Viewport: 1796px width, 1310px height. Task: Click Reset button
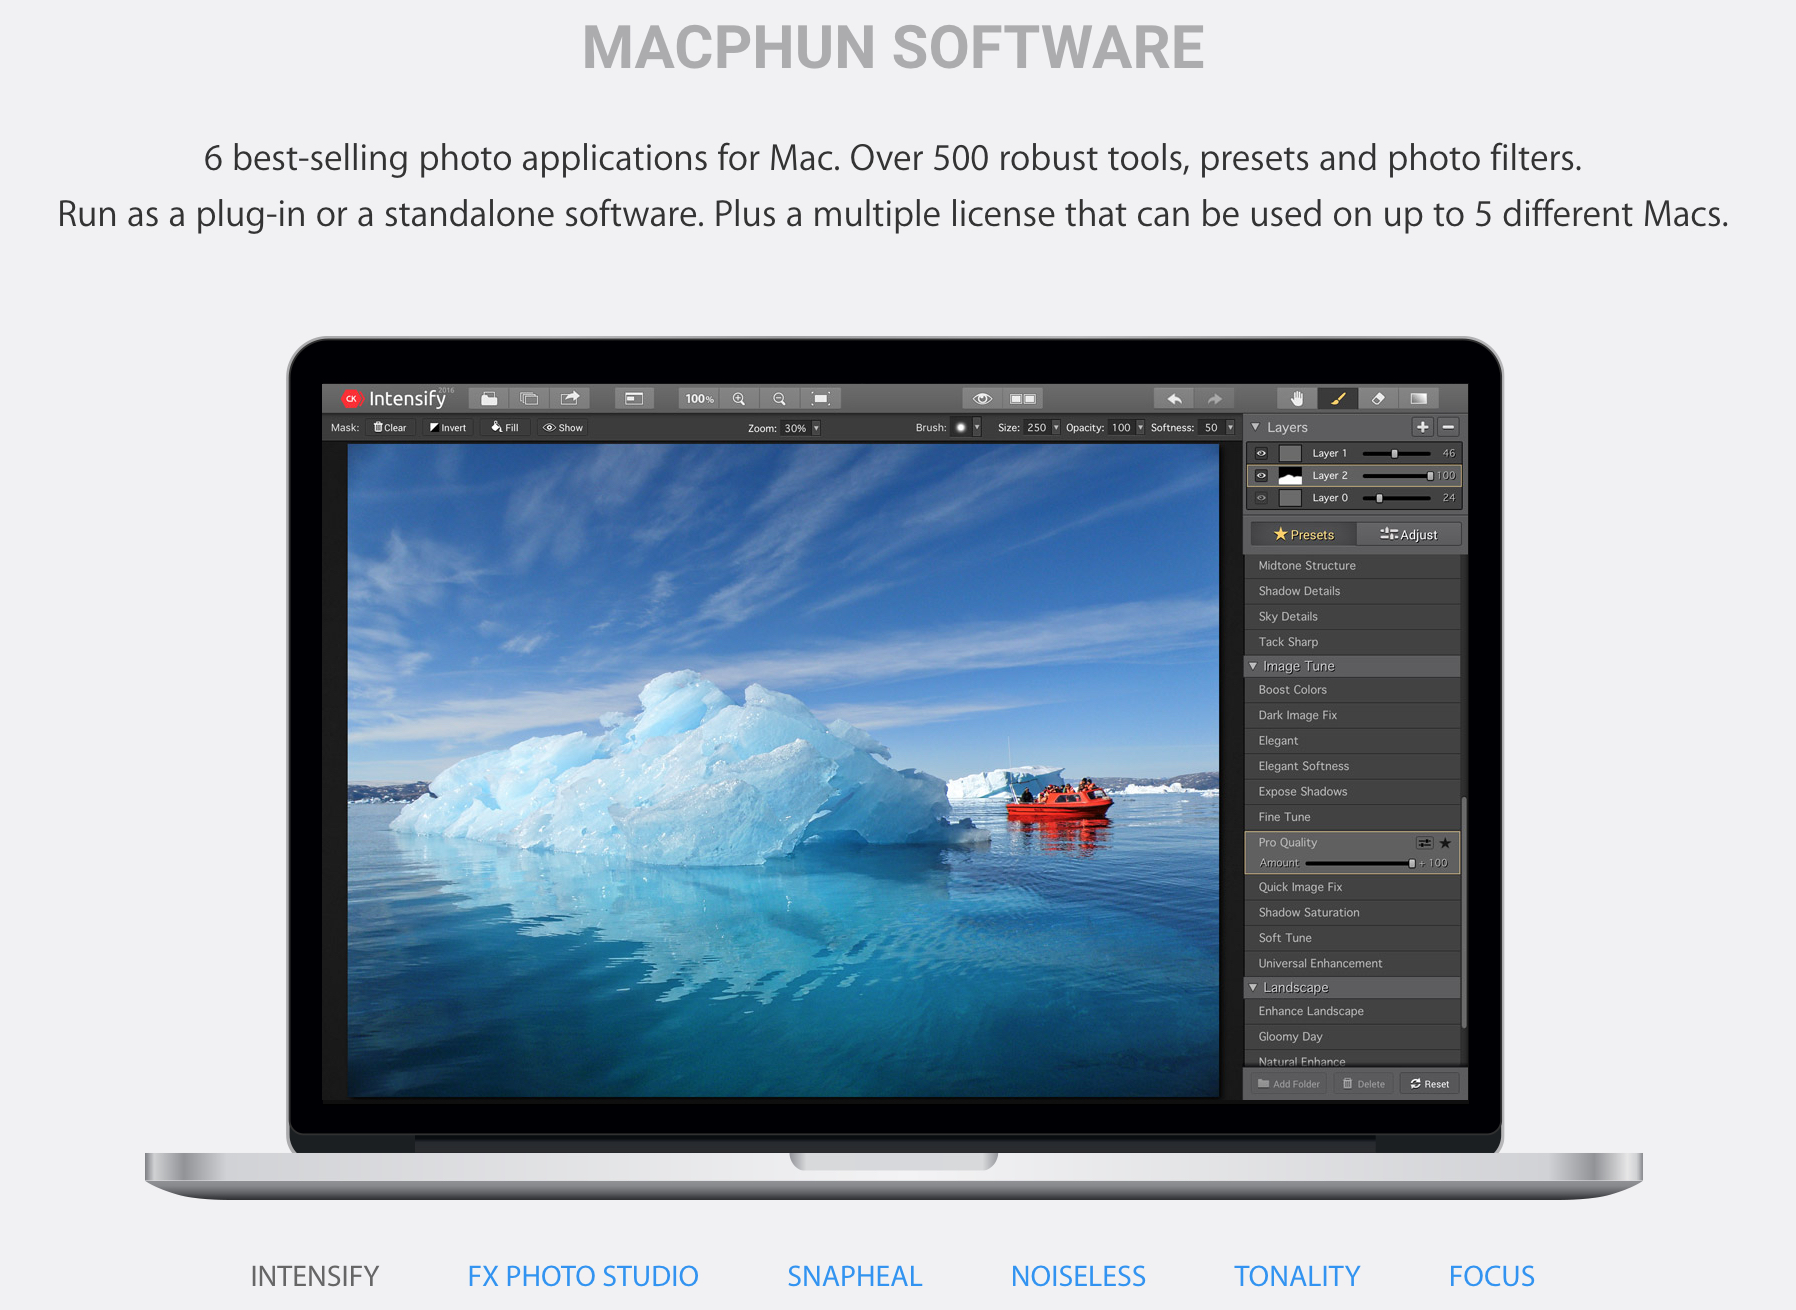coord(1430,1084)
